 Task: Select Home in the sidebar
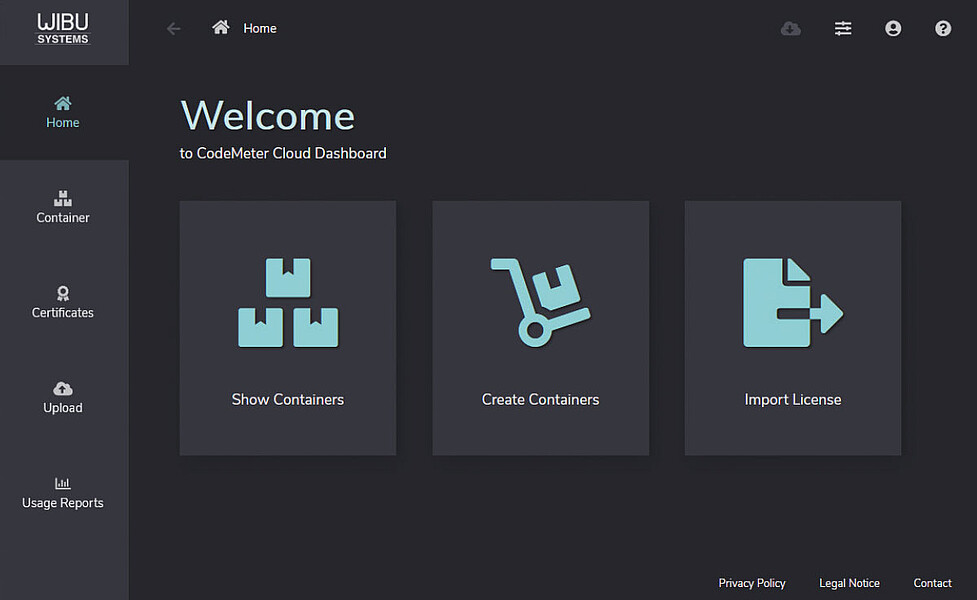[63, 113]
